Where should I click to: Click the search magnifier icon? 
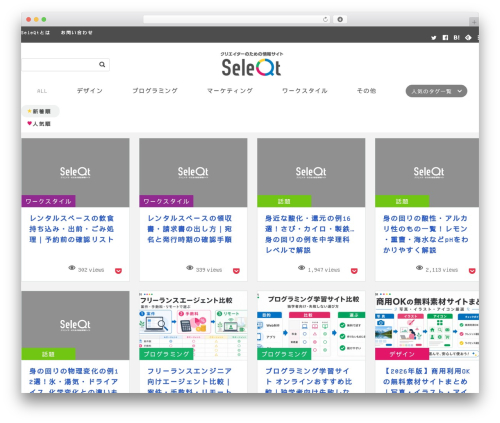102,64
